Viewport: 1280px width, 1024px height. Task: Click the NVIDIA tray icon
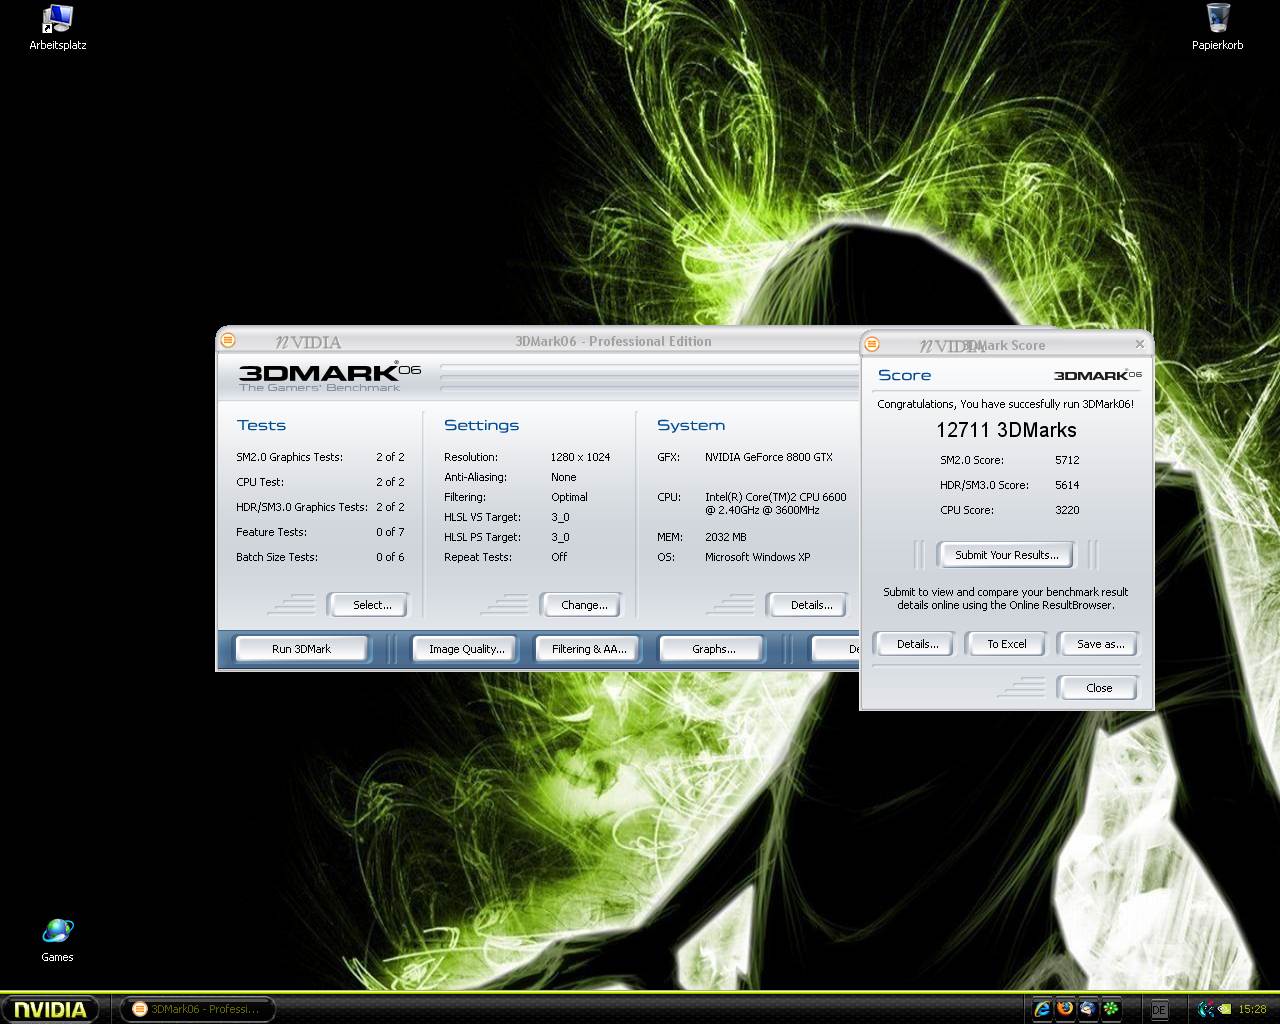click(1226, 1009)
